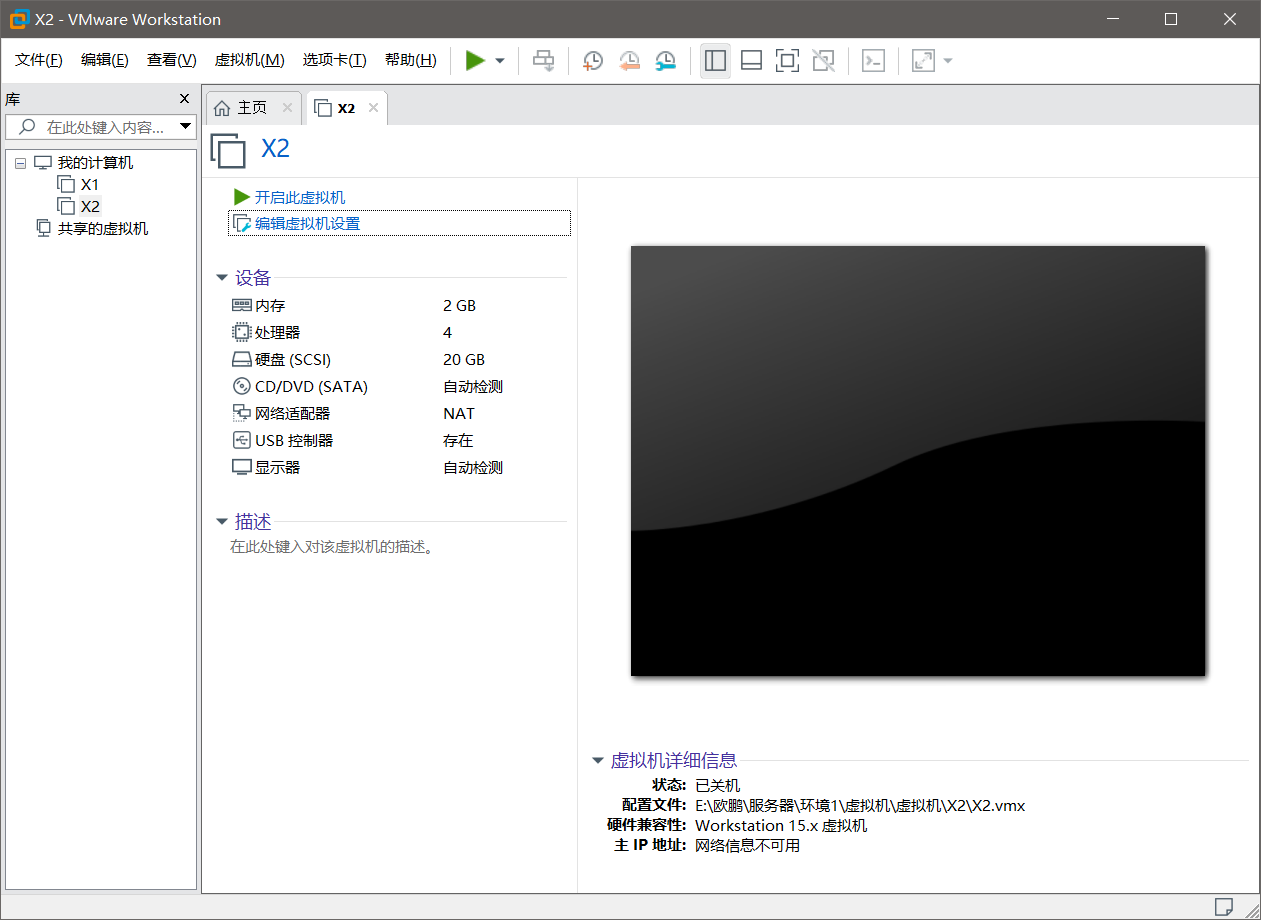Viewport: 1261px width, 920px height.
Task: Click the Unity mode toolbar icon
Action: point(823,61)
